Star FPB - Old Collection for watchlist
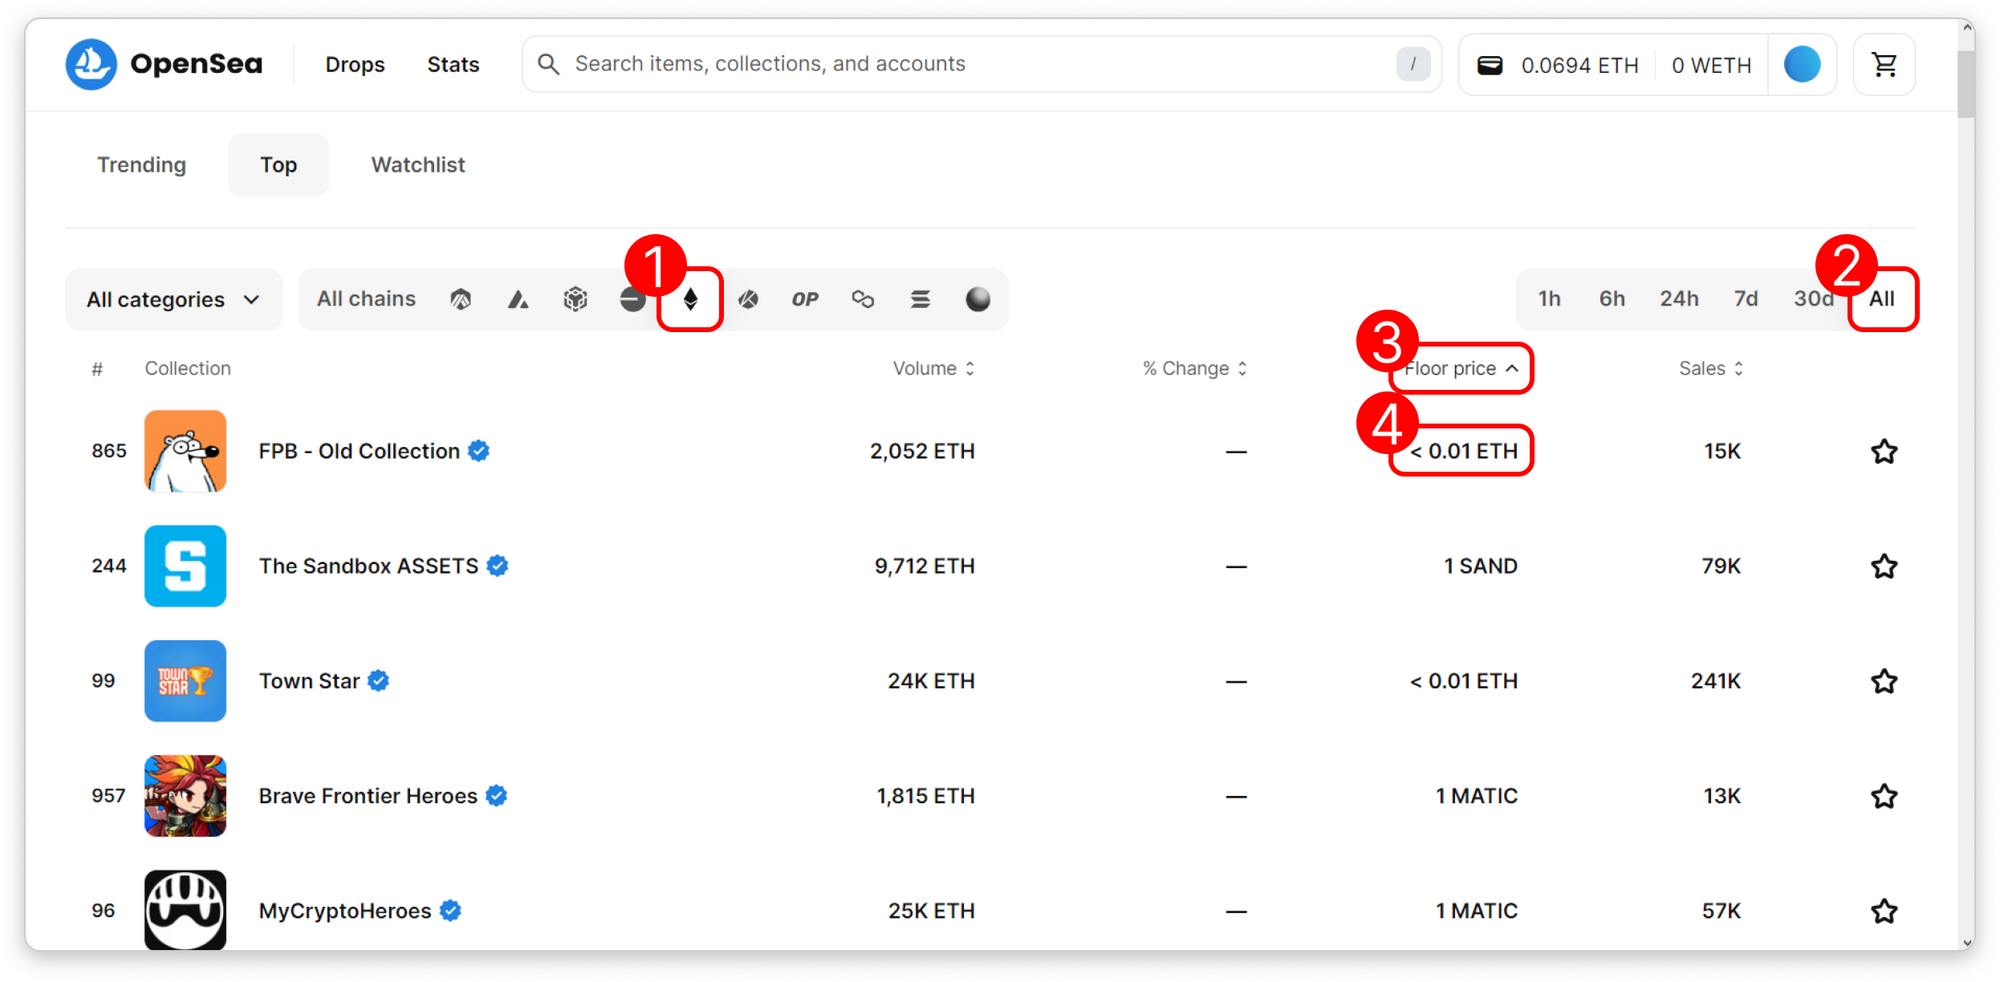The height and width of the screenshot is (982, 2000). pyautogui.click(x=1884, y=452)
